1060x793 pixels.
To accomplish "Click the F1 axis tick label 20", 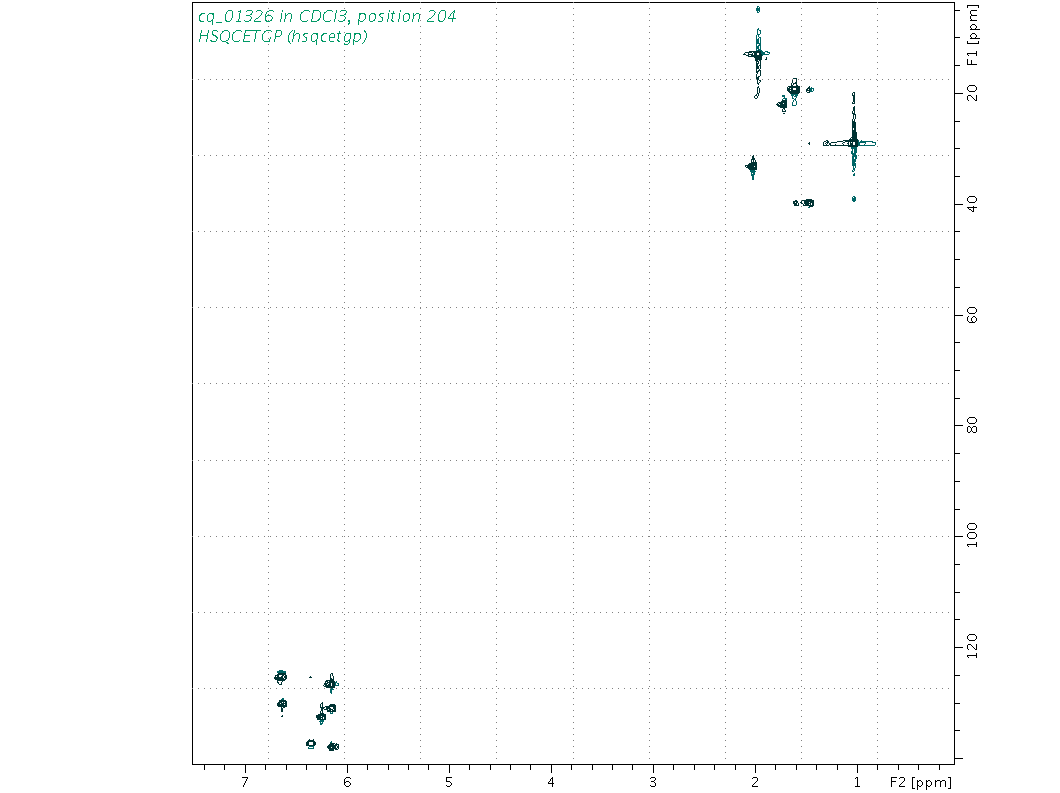I will click(x=973, y=93).
